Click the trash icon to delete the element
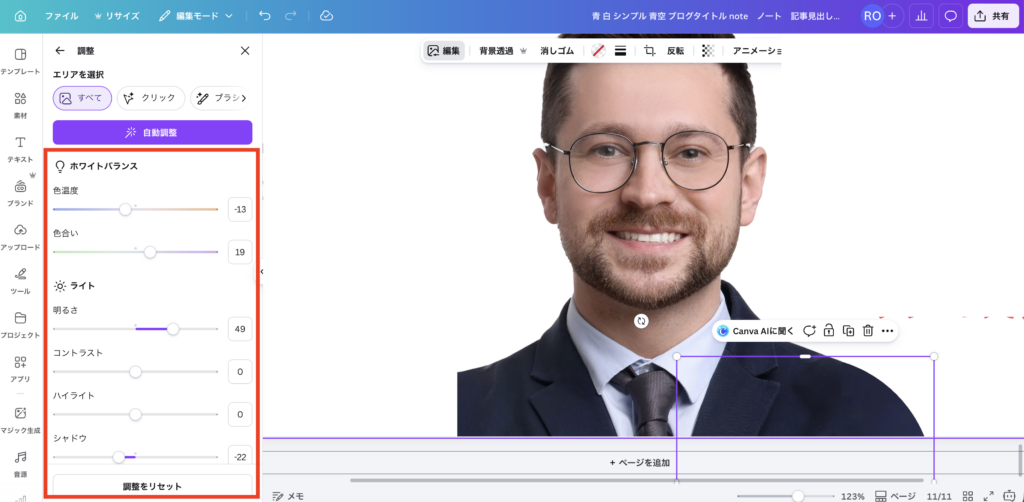1024x502 pixels. (x=868, y=331)
